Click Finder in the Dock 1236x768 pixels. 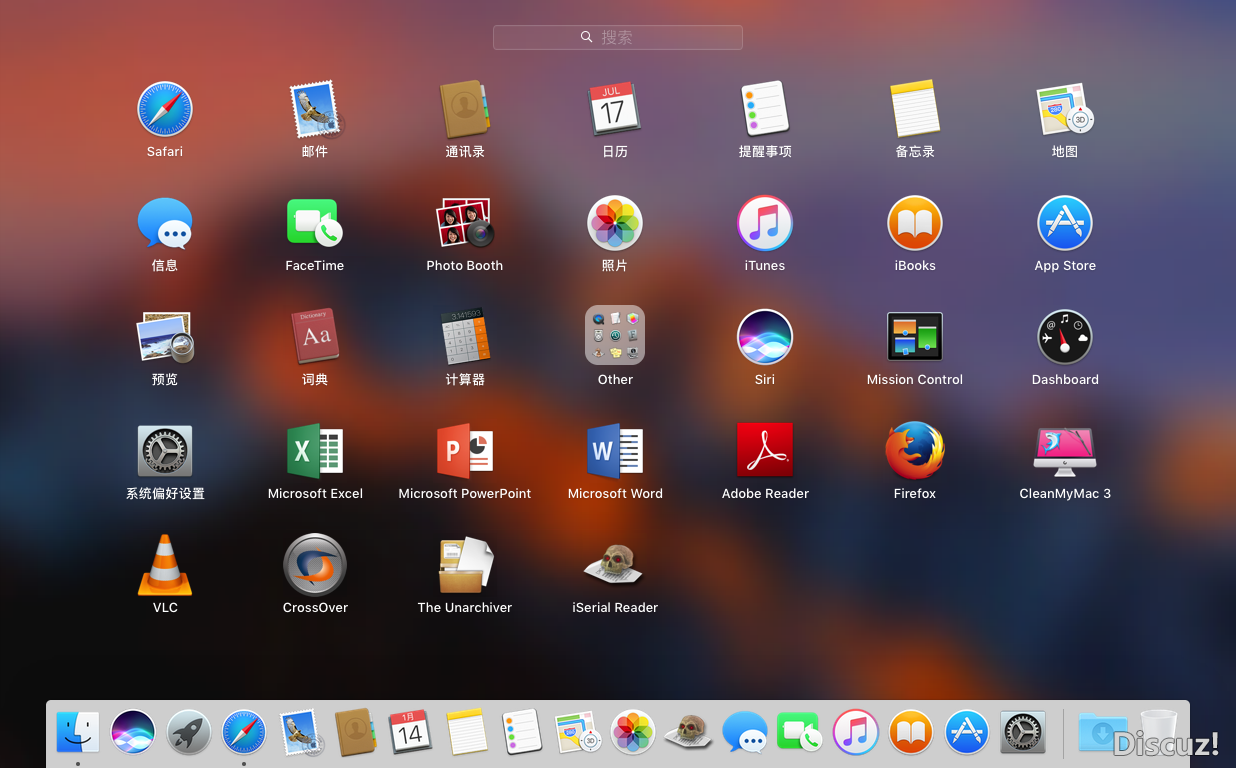point(78,733)
